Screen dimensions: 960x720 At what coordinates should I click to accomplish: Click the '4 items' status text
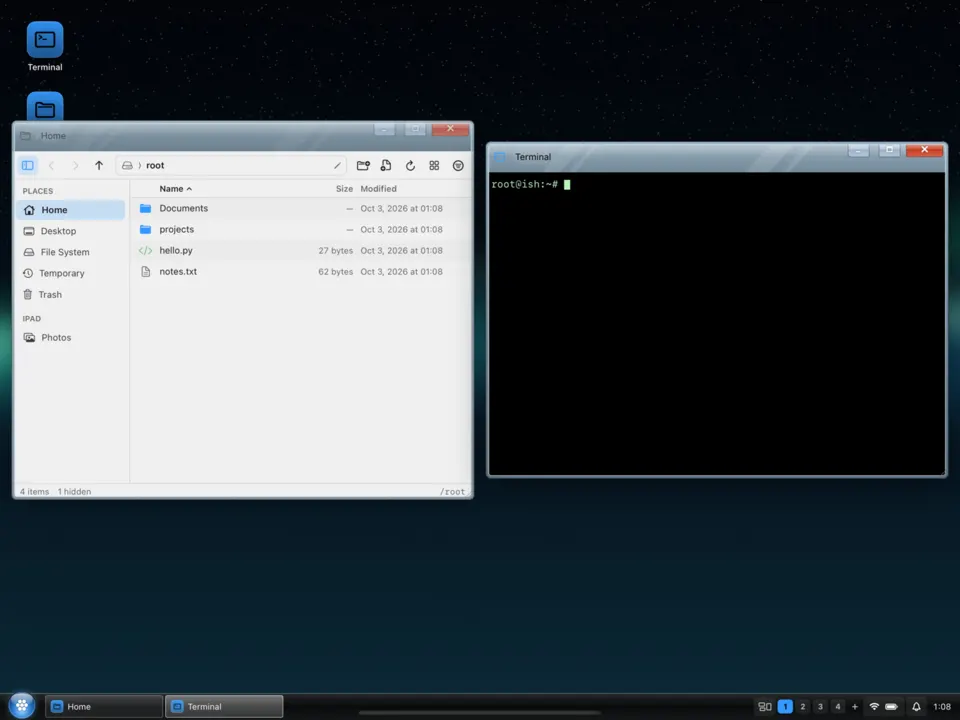[x=34, y=492]
